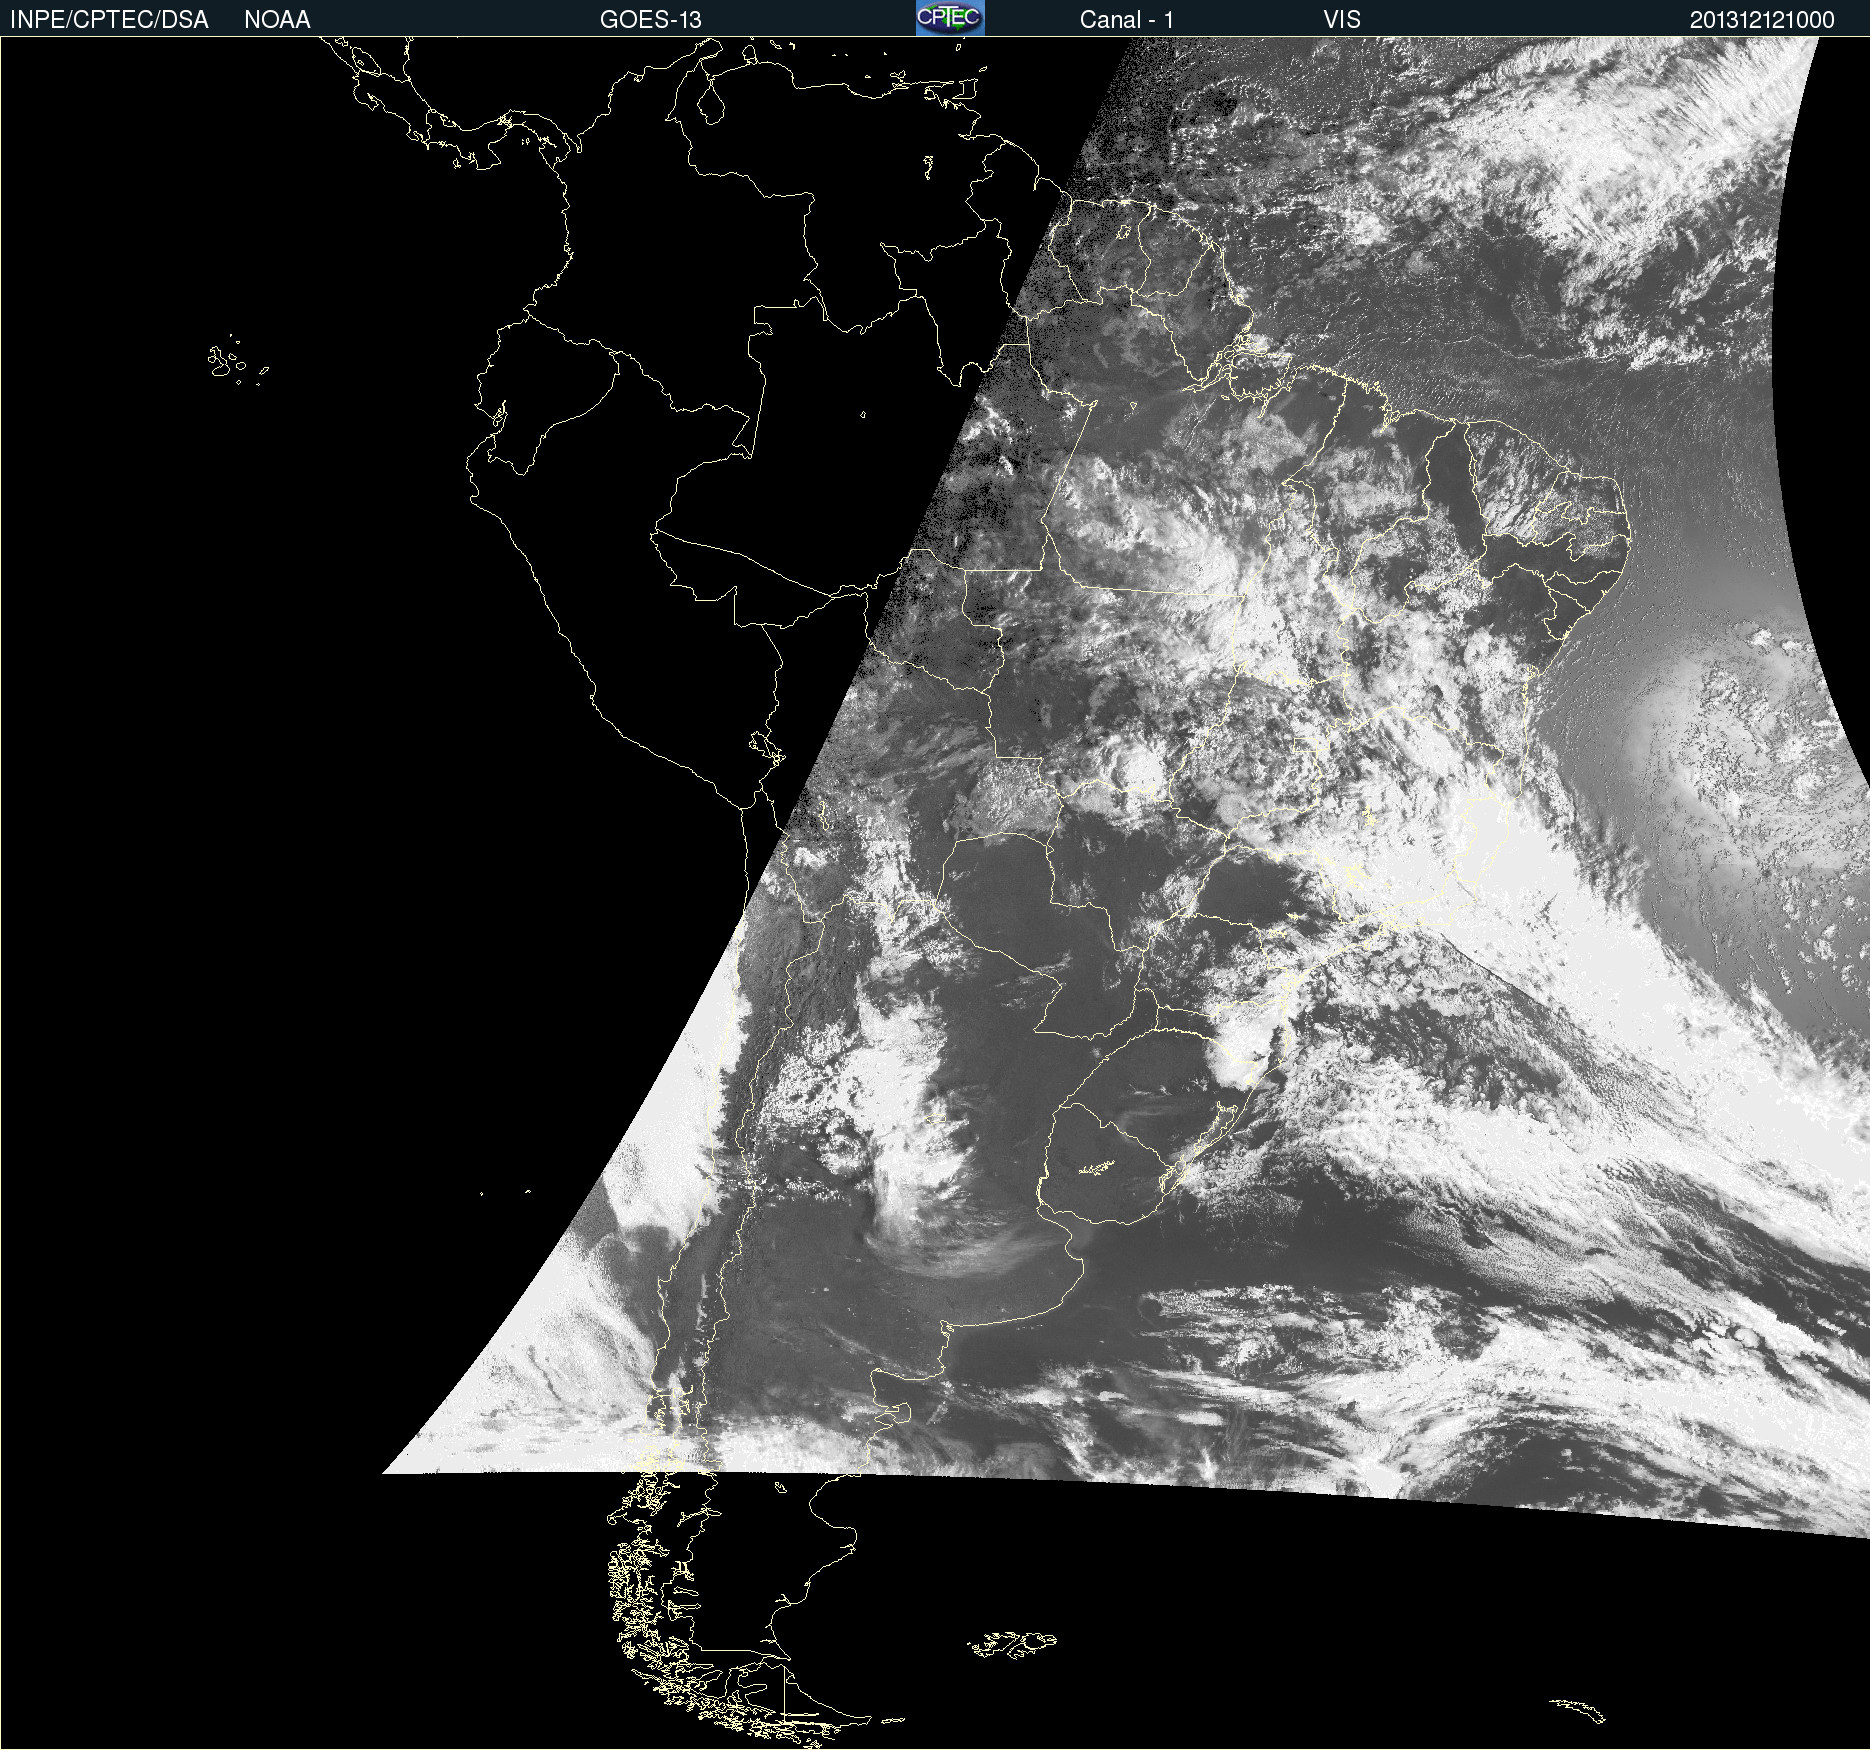The width and height of the screenshot is (1870, 1750).
Task: Click the GOES-13 satellite label
Action: point(651,20)
